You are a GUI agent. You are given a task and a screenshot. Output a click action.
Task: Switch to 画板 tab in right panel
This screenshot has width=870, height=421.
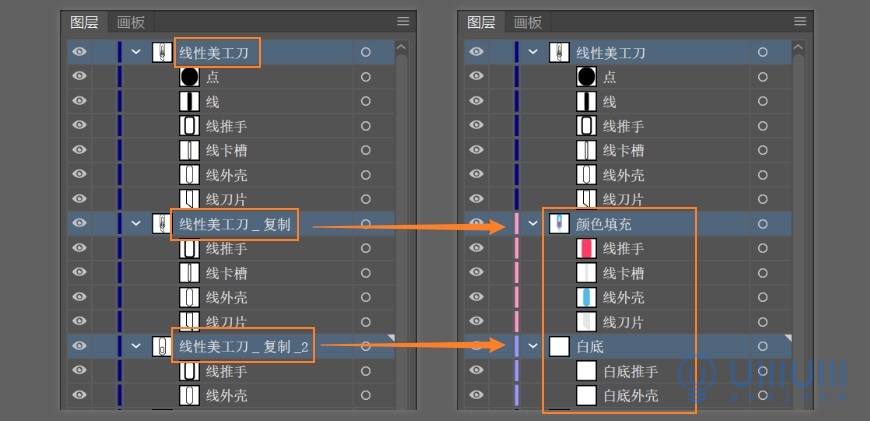(528, 22)
